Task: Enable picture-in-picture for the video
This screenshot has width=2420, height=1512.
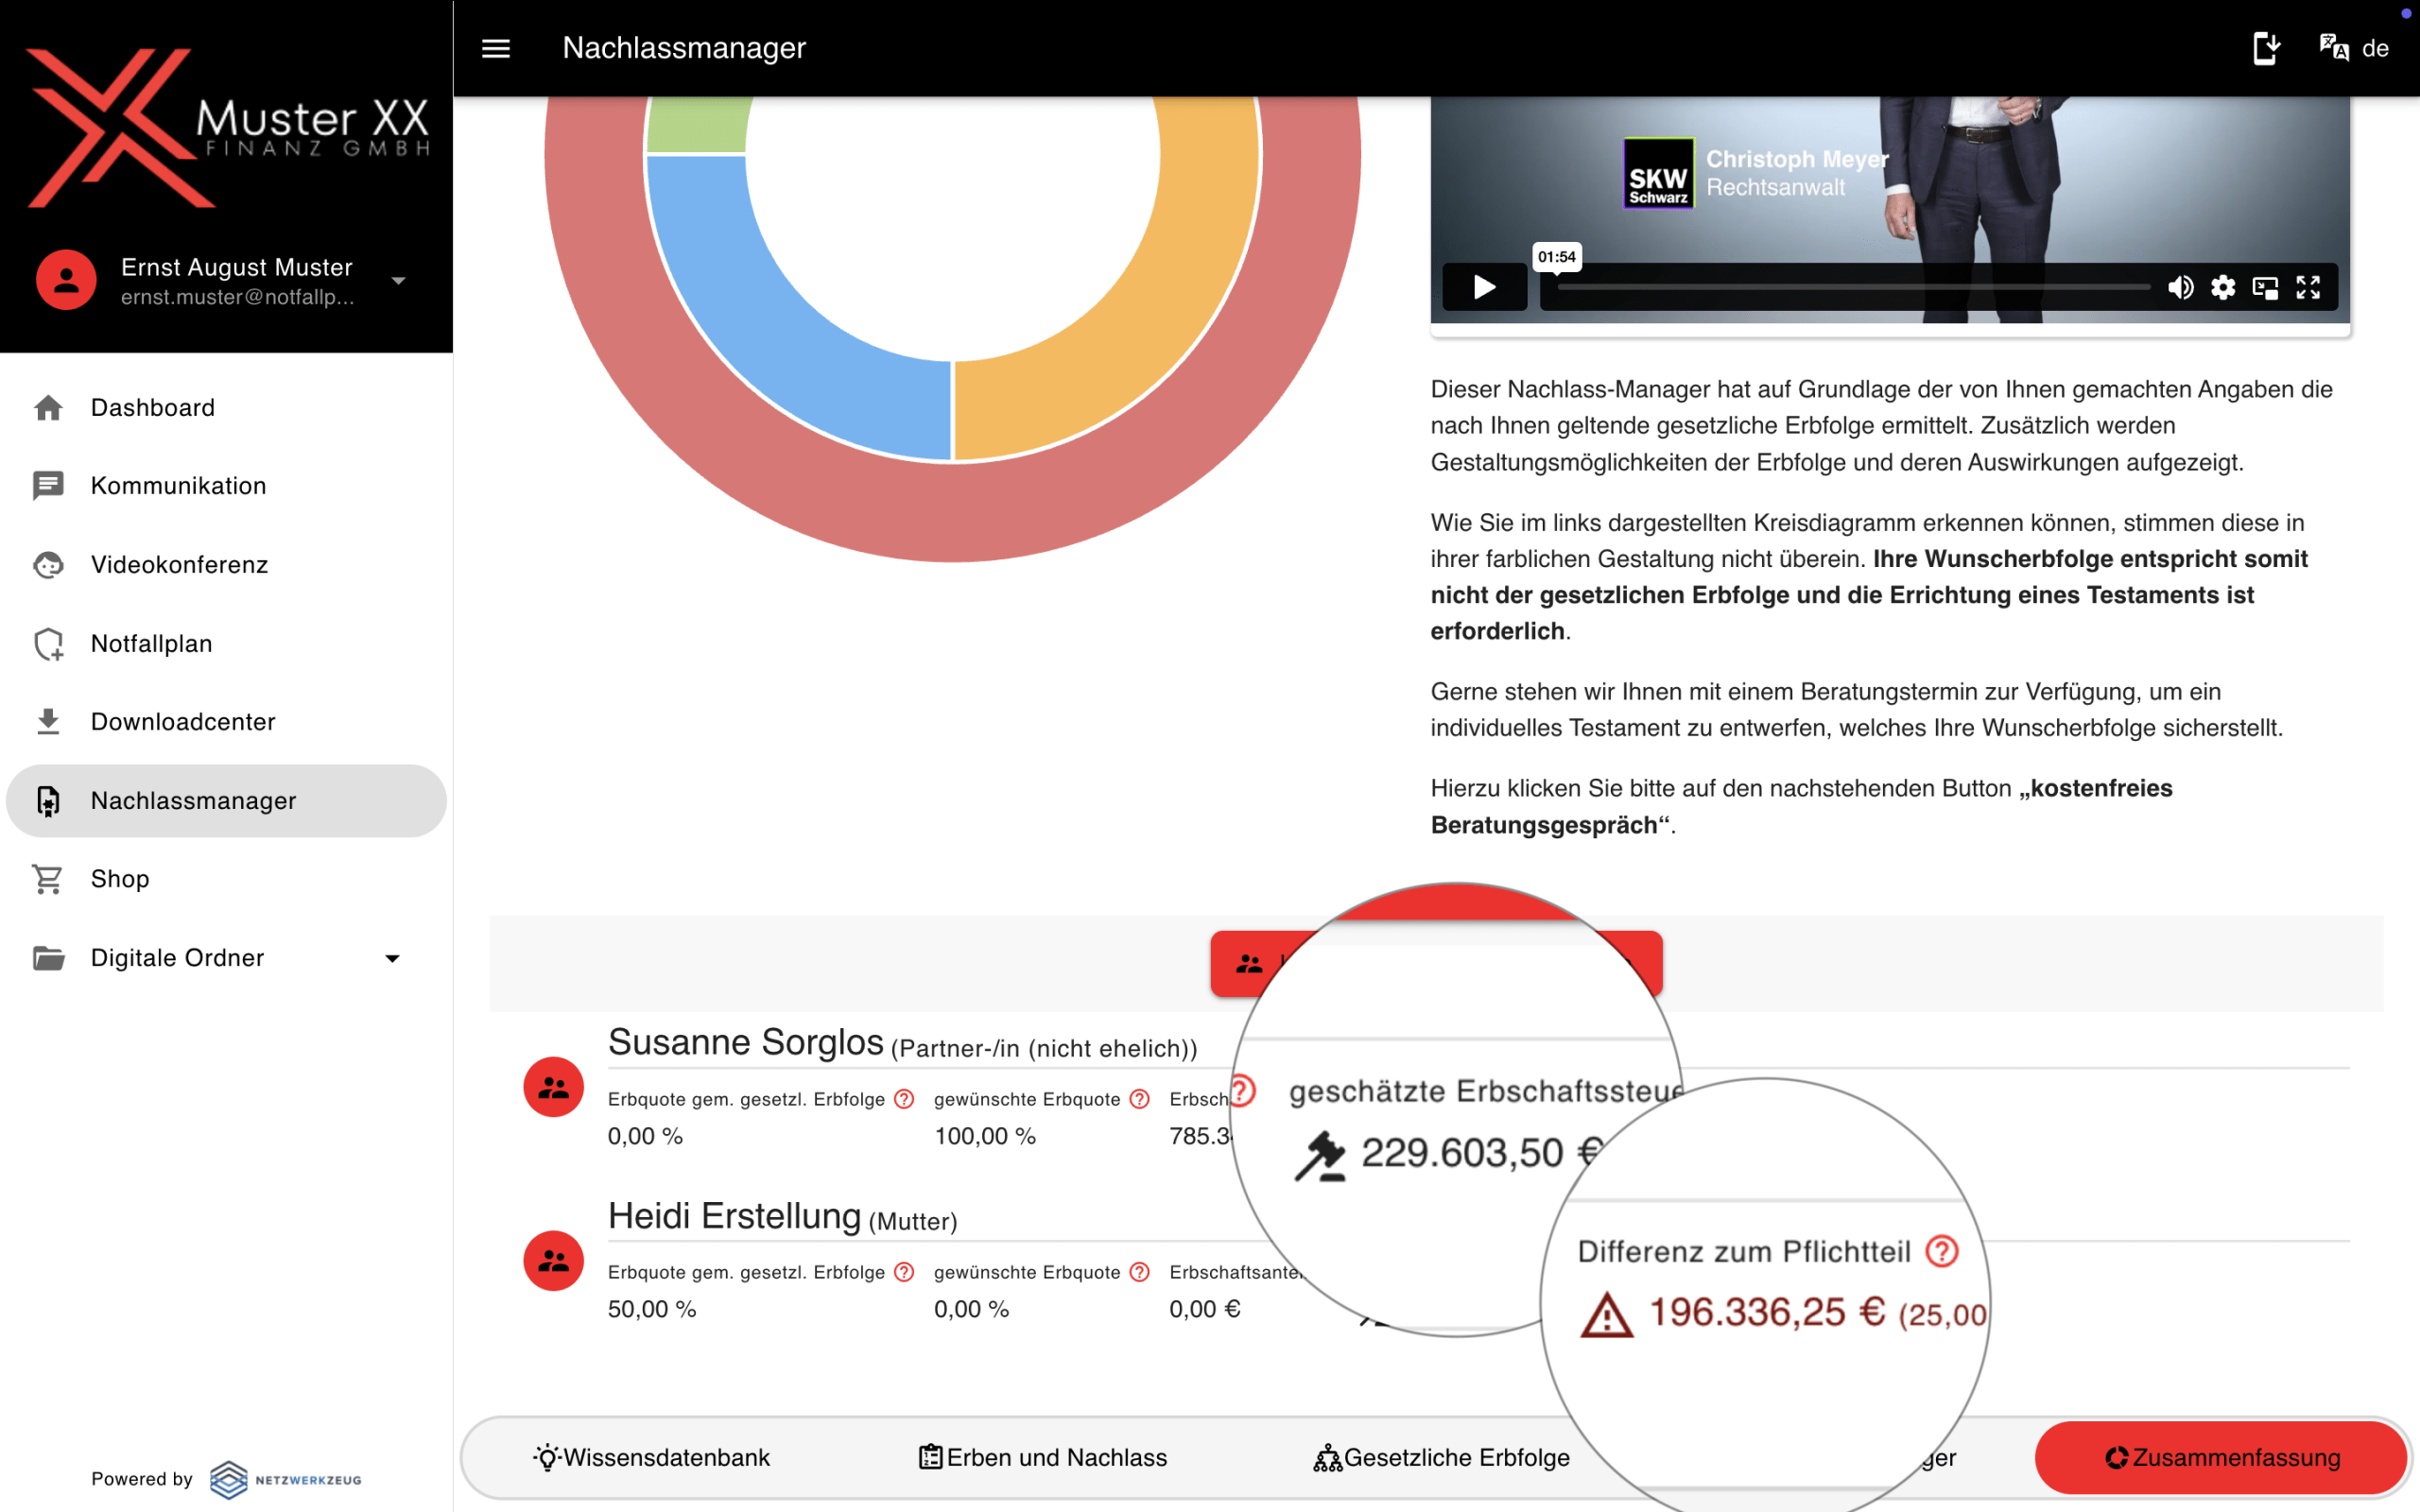Action: pos(2265,288)
